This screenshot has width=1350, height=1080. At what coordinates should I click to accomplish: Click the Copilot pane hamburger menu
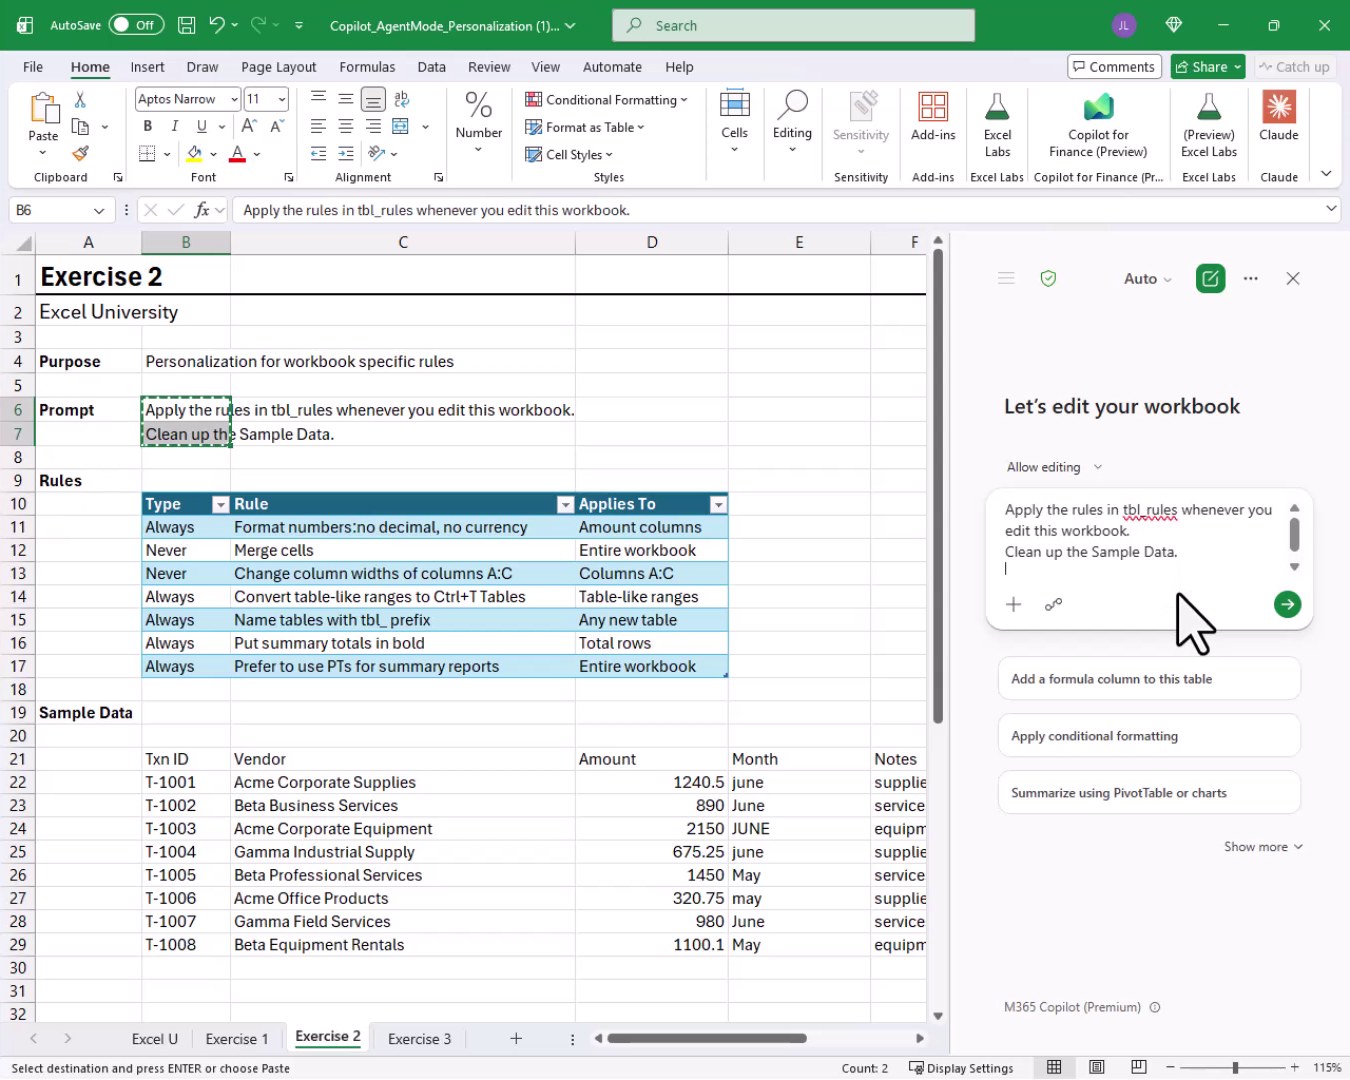coord(1006,278)
